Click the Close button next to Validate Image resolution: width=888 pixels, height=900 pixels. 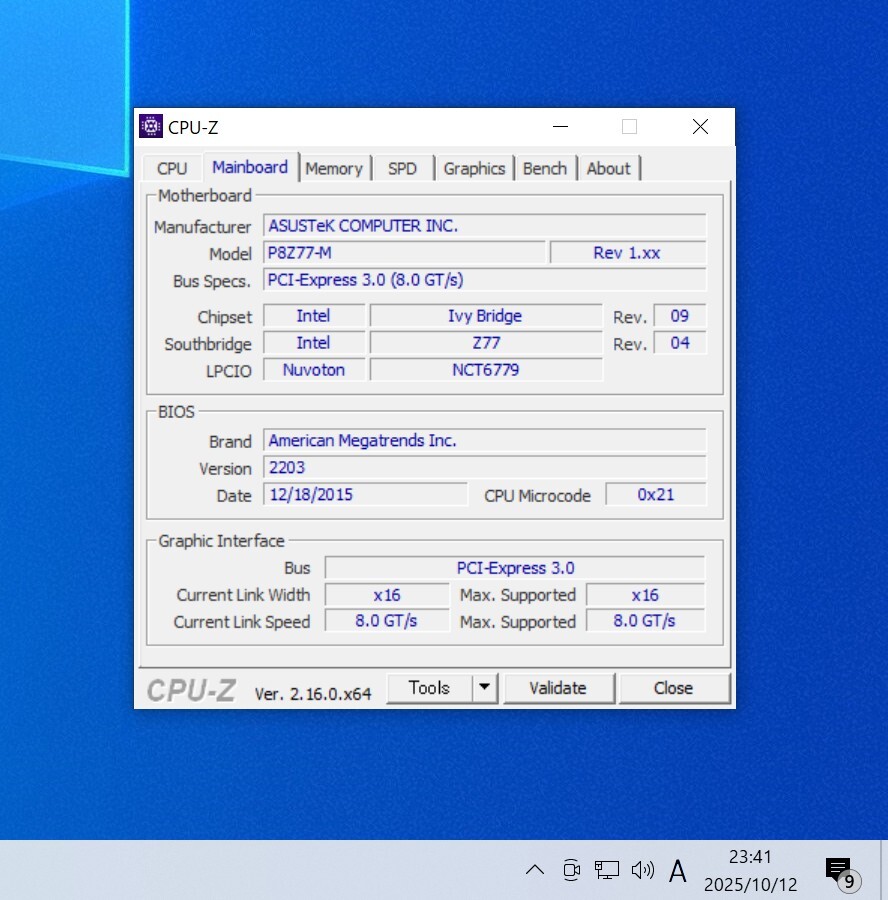tap(673, 688)
